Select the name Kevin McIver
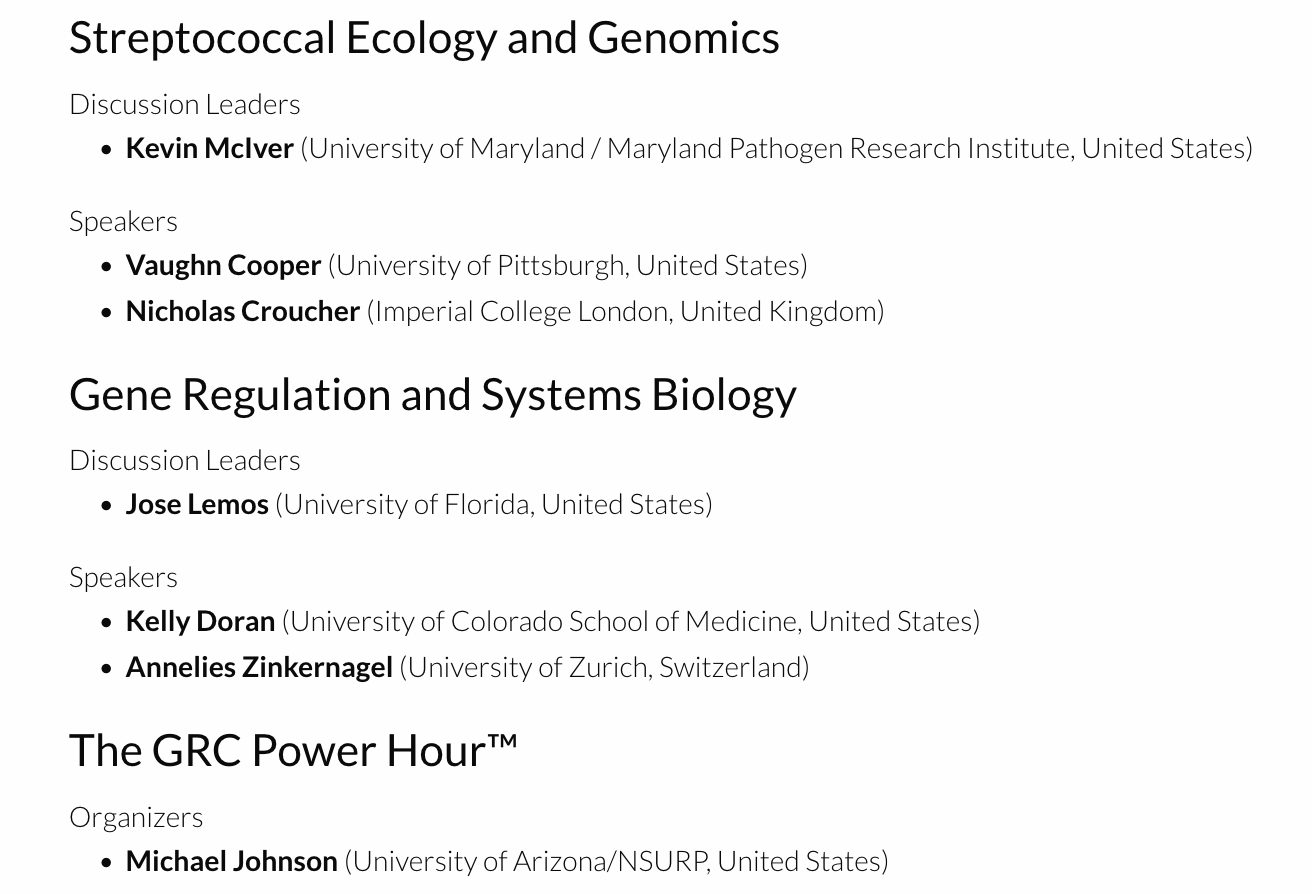 tap(209, 148)
